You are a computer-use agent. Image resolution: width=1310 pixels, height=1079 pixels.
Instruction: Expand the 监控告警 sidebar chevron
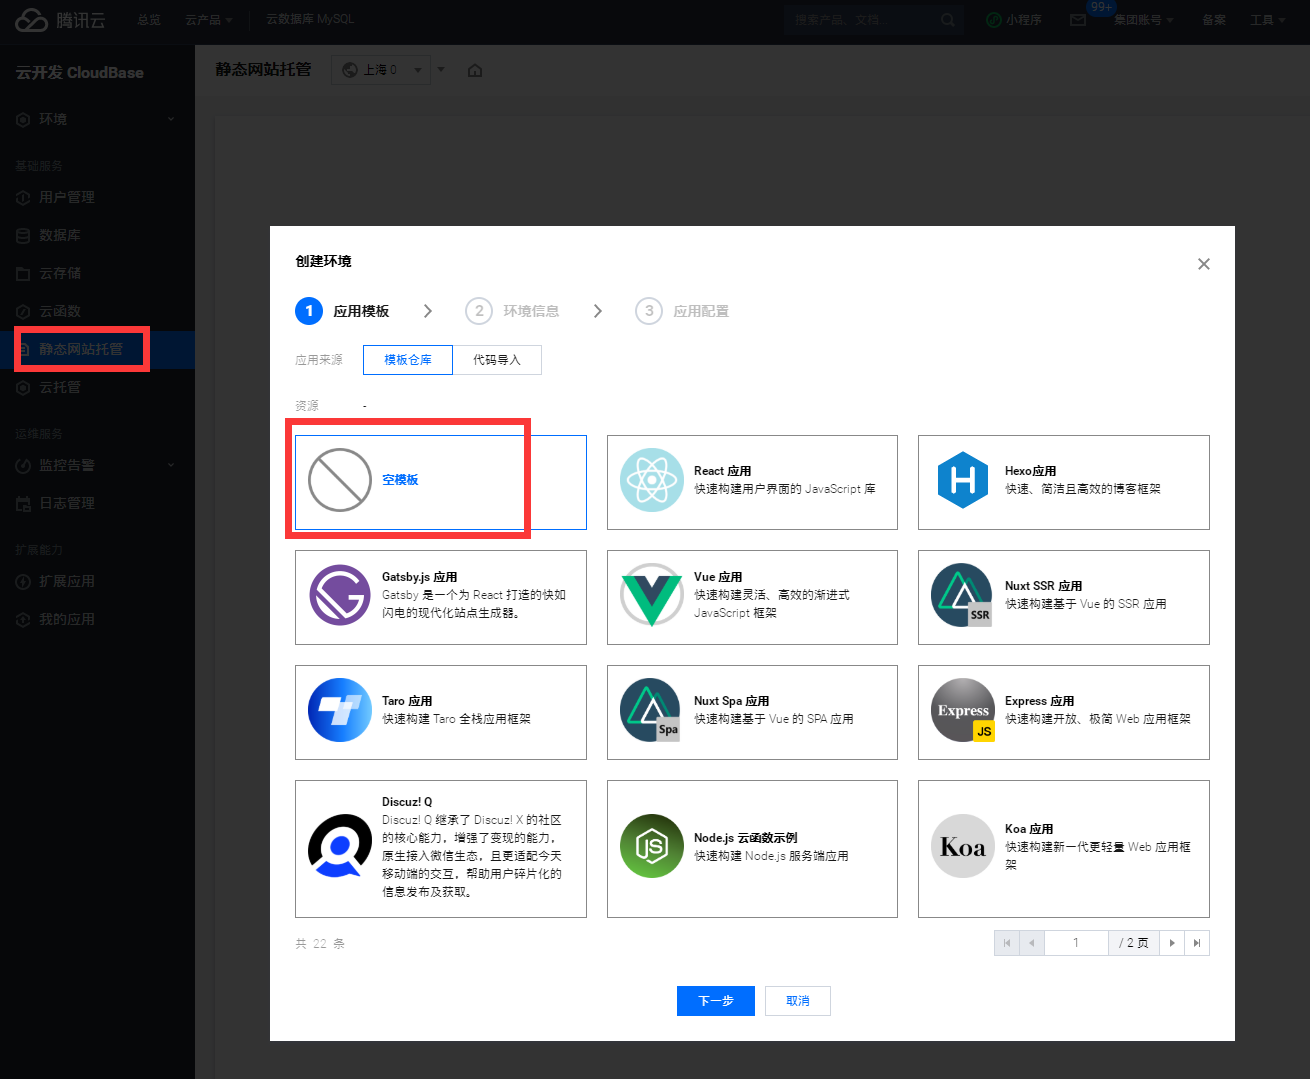(x=171, y=465)
